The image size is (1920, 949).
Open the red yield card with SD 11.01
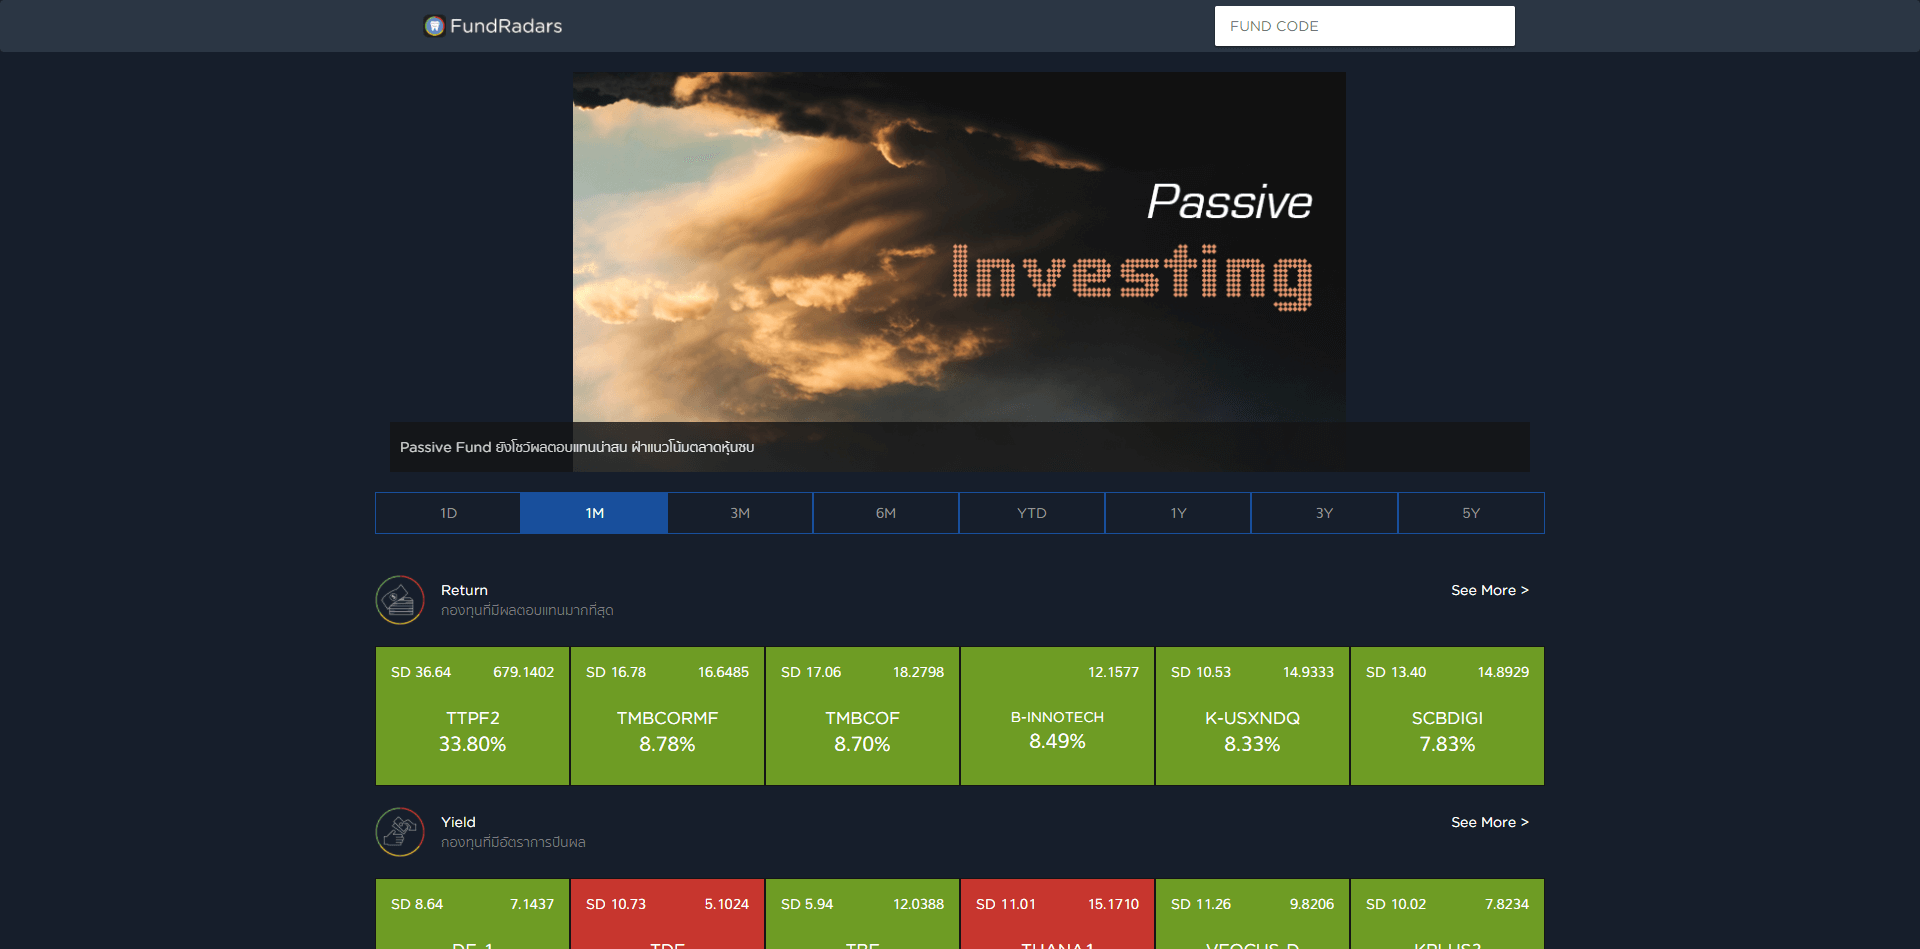(x=1057, y=914)
